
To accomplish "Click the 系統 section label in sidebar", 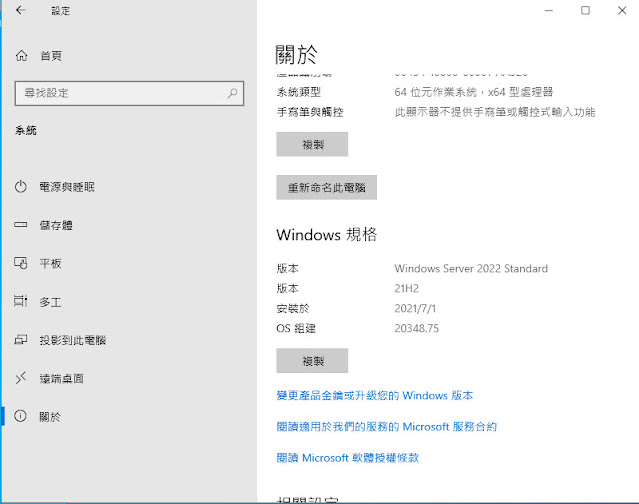I will tap(26, 130).
